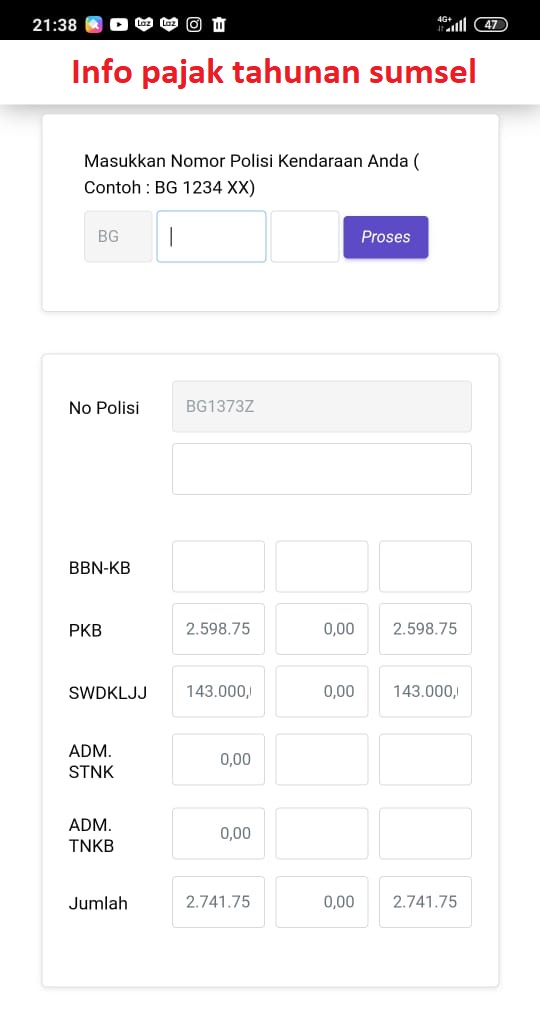Viewport: 540px width, 1036px height.
Task: Click the ADM. TNKB 0,00 field
Action: (218, 833)
